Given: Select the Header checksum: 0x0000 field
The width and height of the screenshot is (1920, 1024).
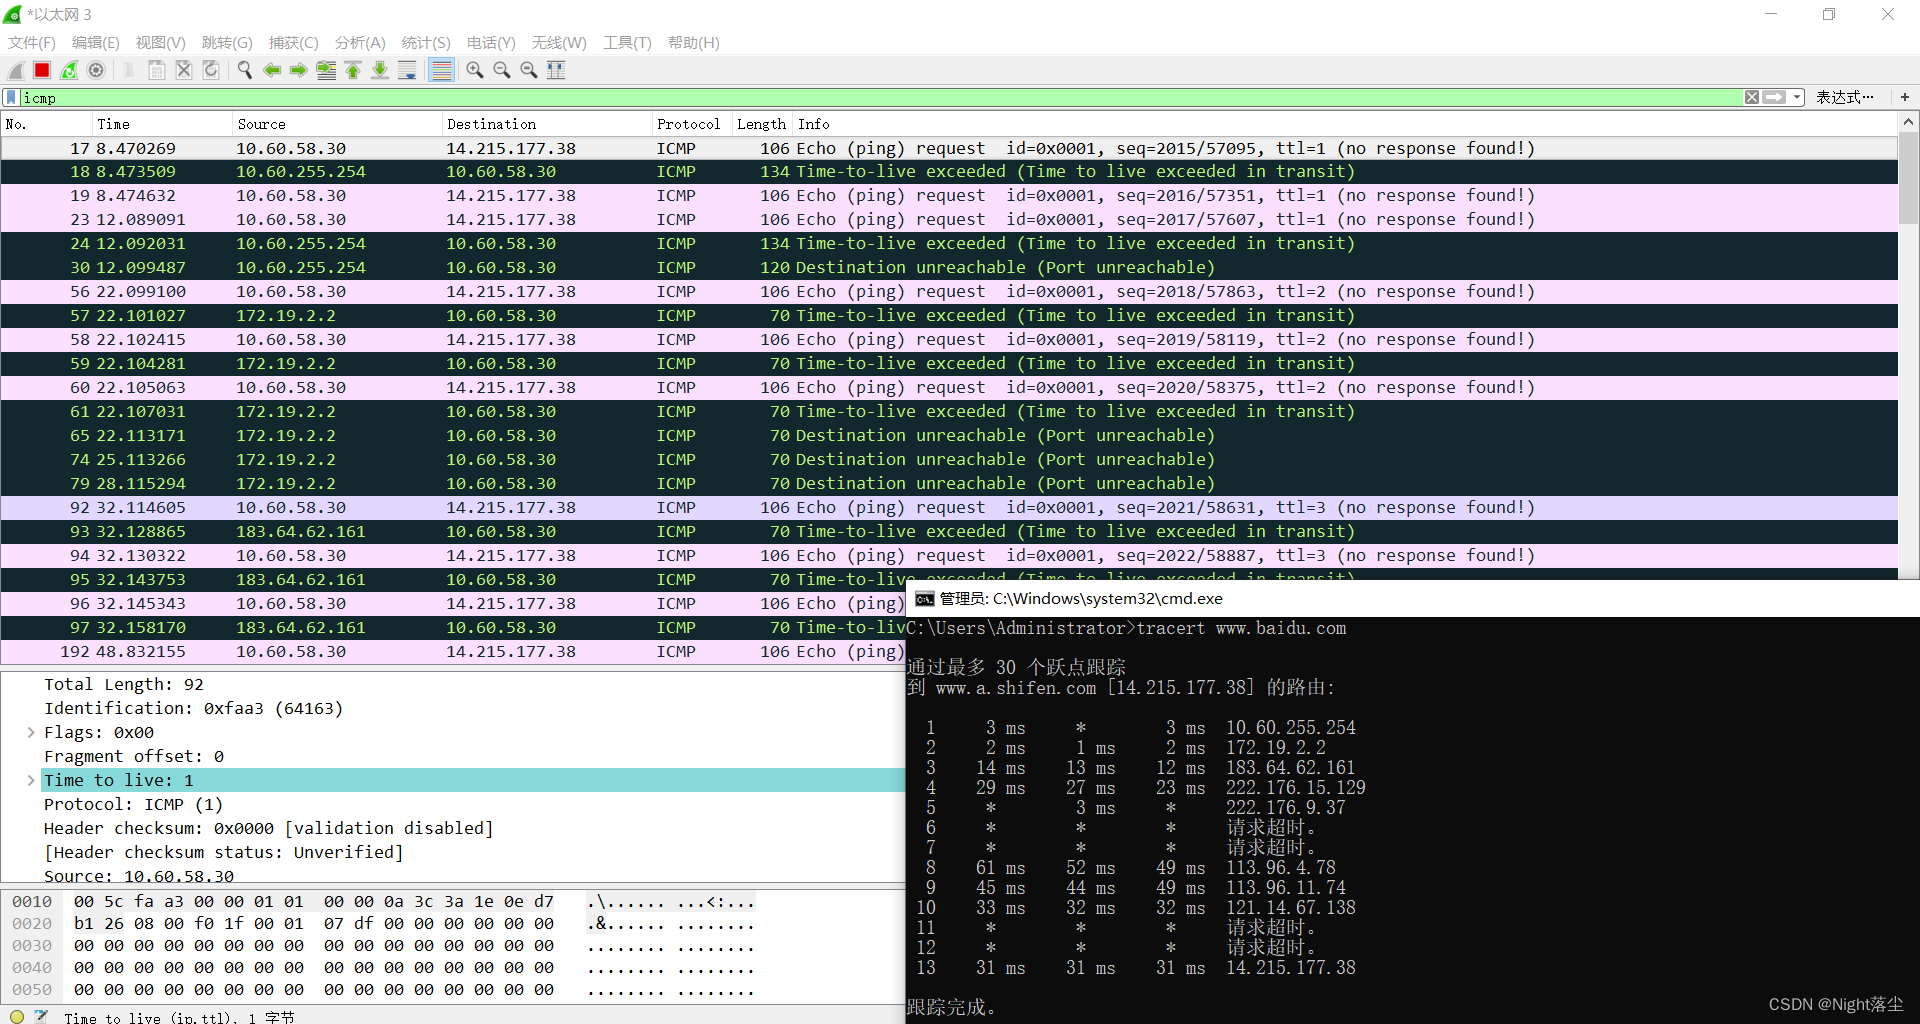Looking at the screenshot, I should [x=269, y=828].
